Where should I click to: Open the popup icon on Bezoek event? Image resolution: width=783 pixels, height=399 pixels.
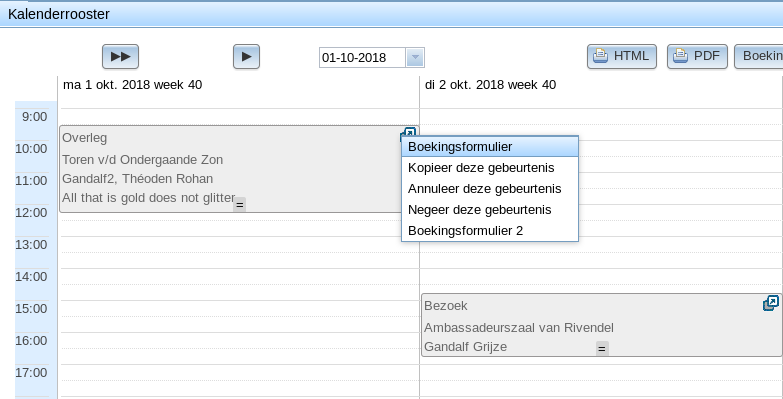pyautogui.click(x=771, y=303)
